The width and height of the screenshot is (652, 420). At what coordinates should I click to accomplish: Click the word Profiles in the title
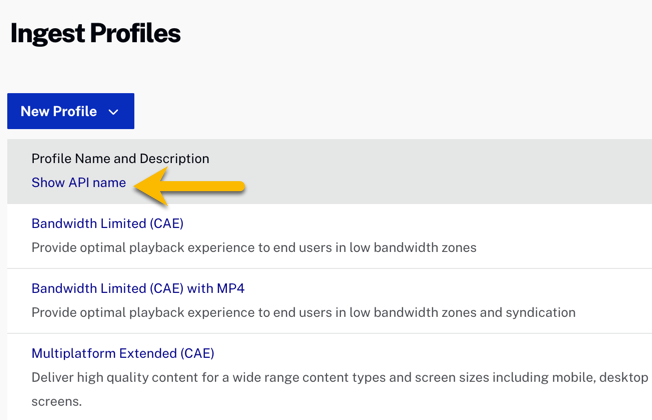(136, 33)
